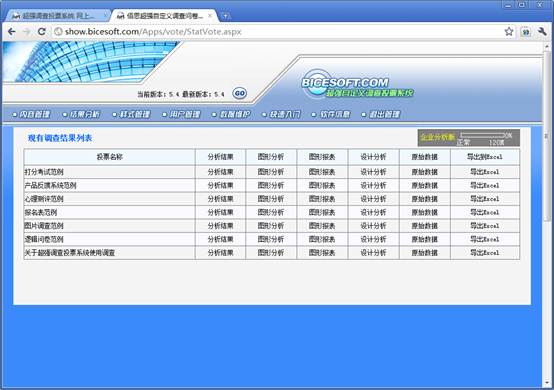This screenshot has width=554, height=390.
Task: Open the wrench settings menu in Chrome
Action: pos(542,31)
